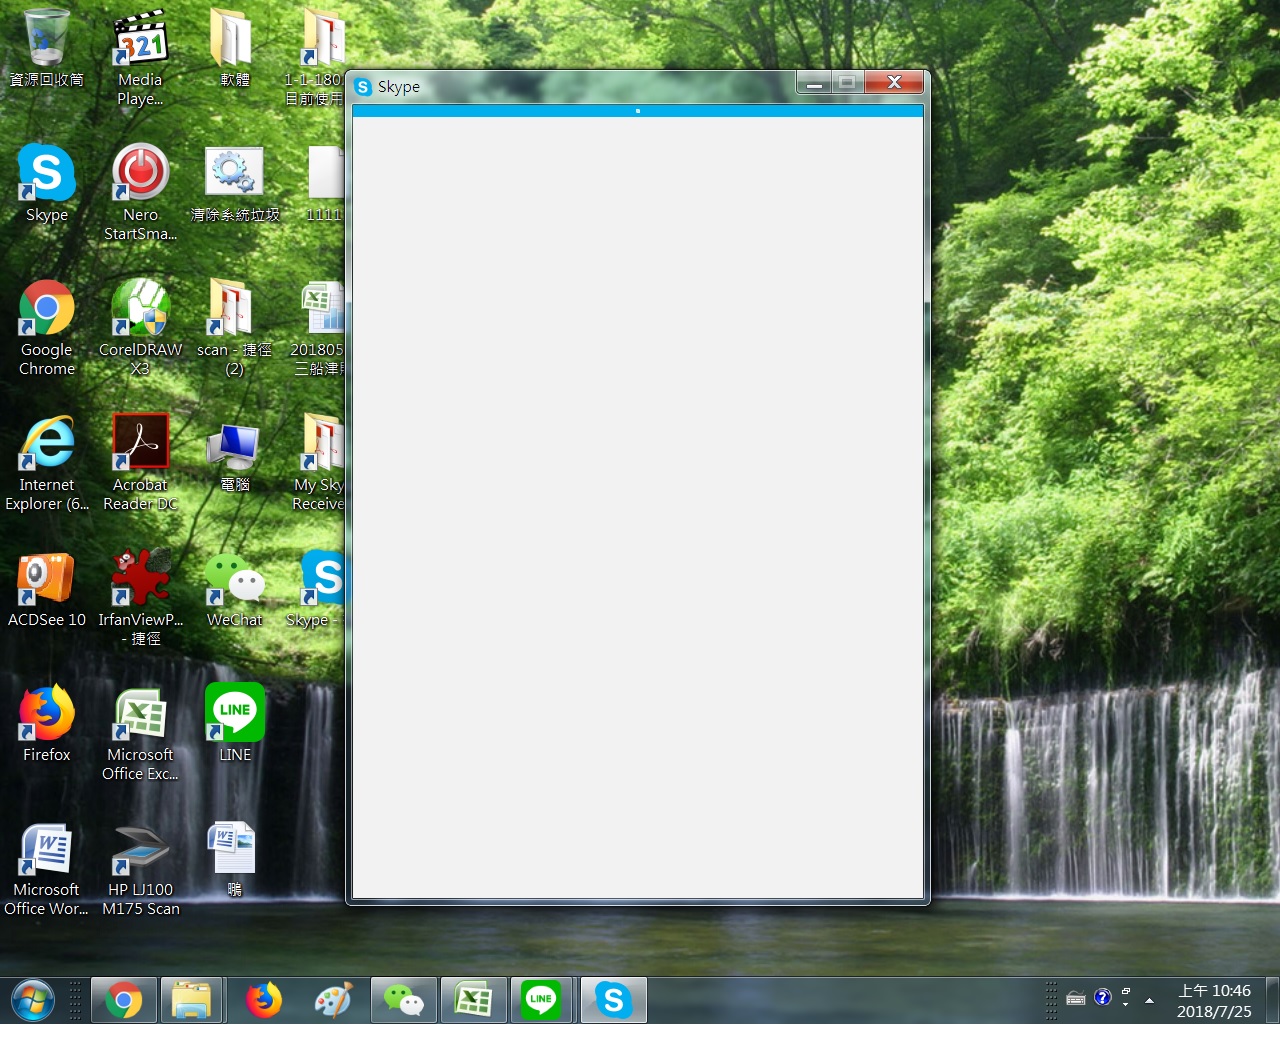
Task: Select the Acrobat Reader DC desktop icon
Action: tap(140, 463)
